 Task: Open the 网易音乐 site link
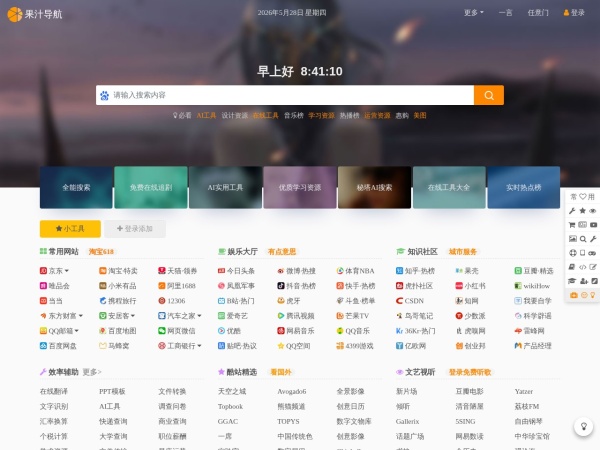tap(296, 331)
